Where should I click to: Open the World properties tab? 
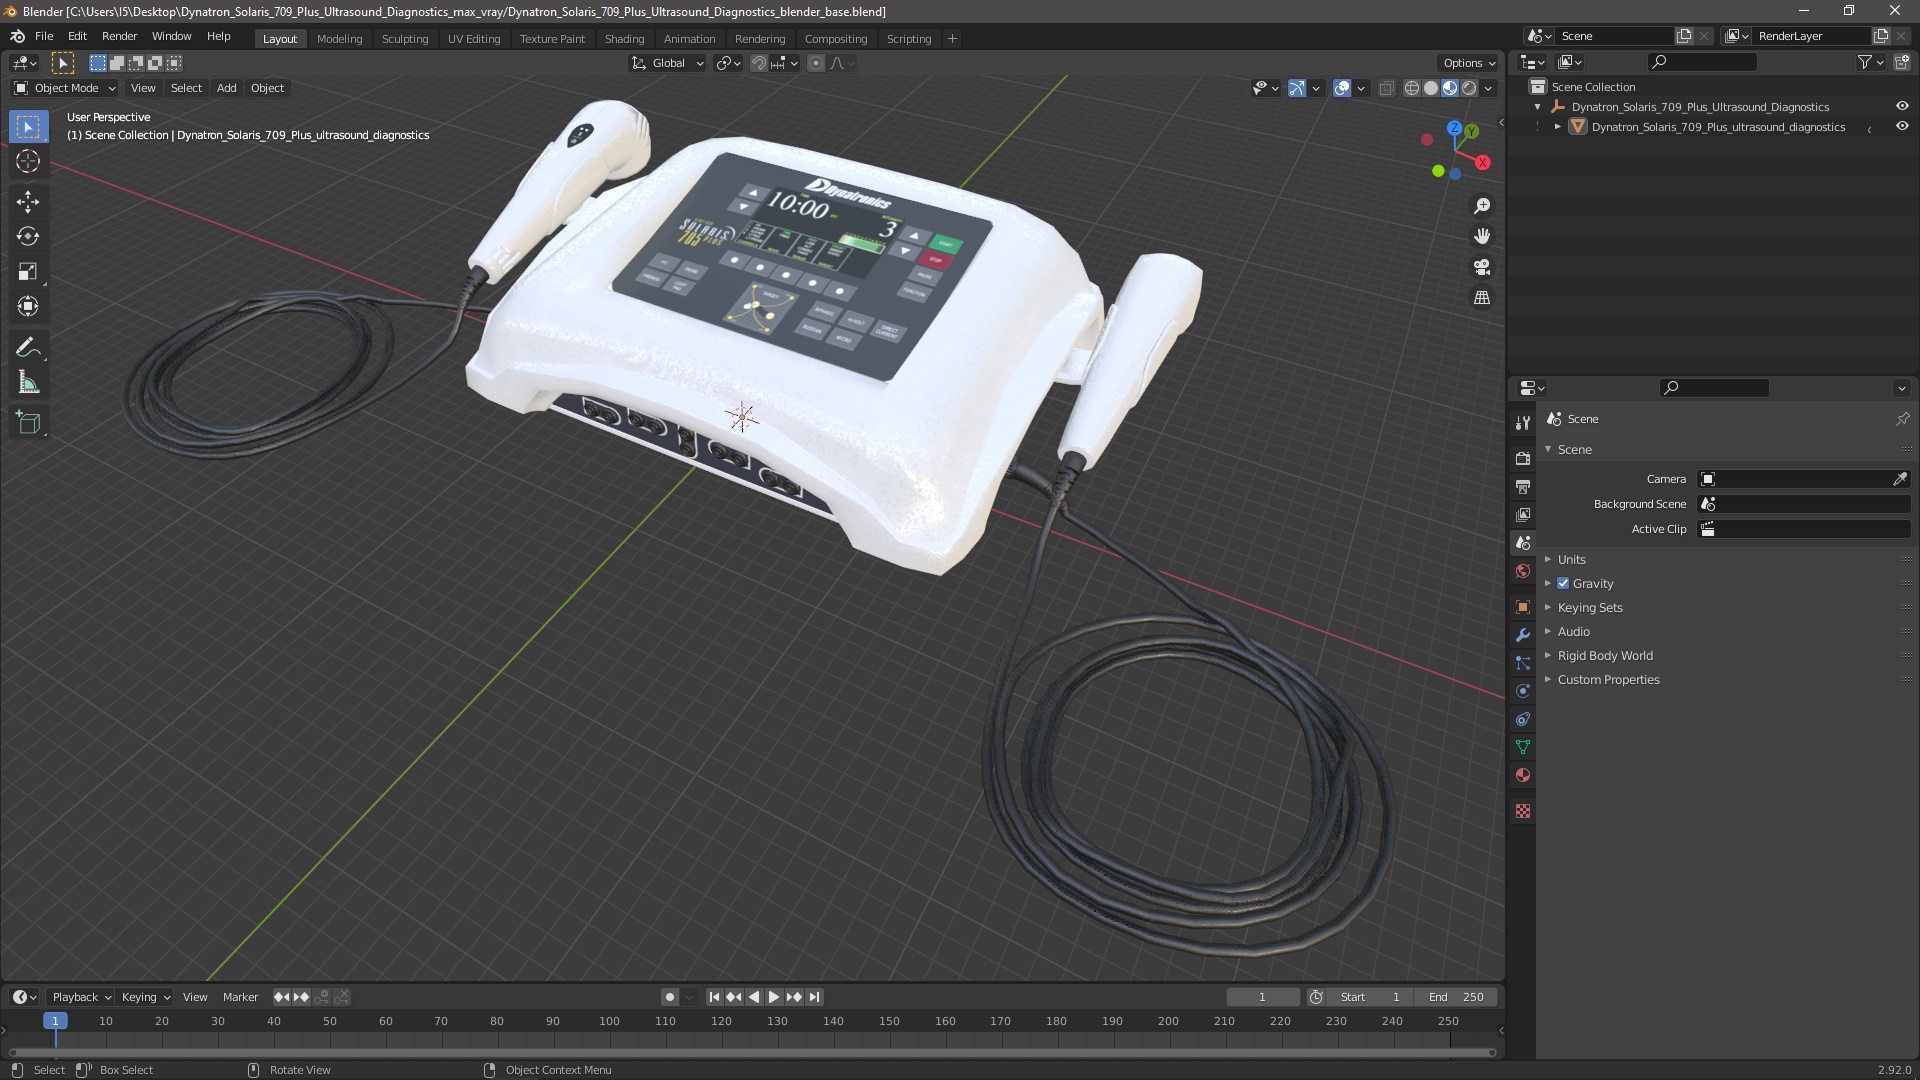[1523, 571]
